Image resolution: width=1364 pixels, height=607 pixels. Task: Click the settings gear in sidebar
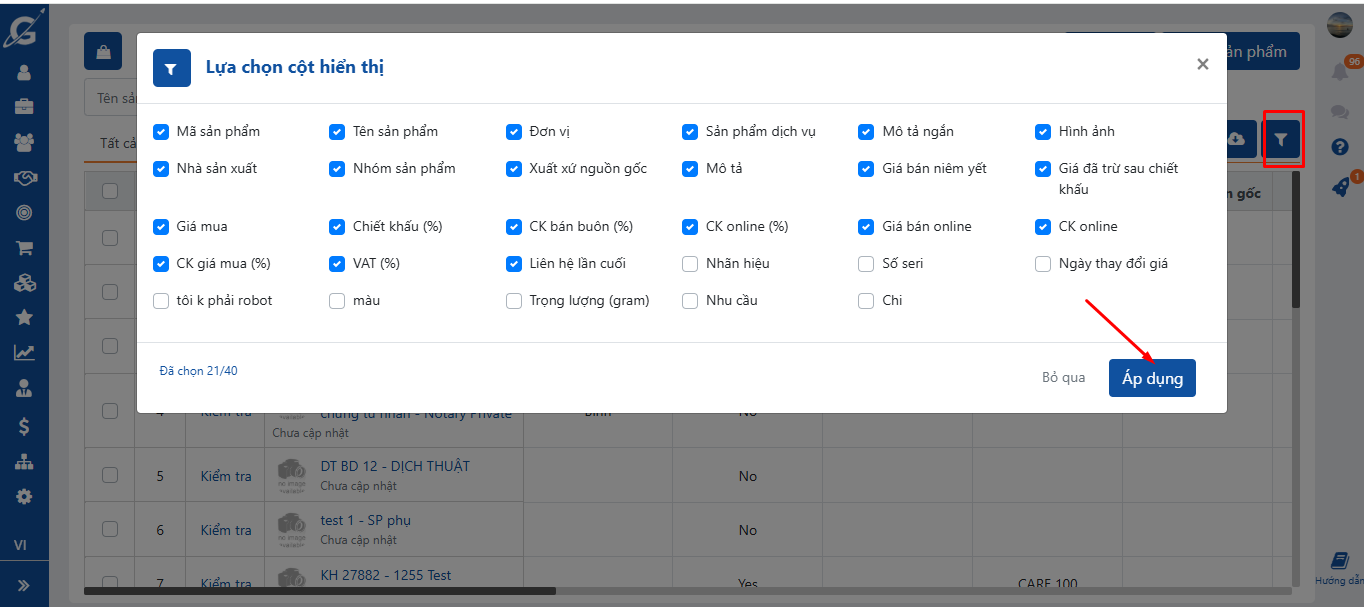tap(24, 496)
